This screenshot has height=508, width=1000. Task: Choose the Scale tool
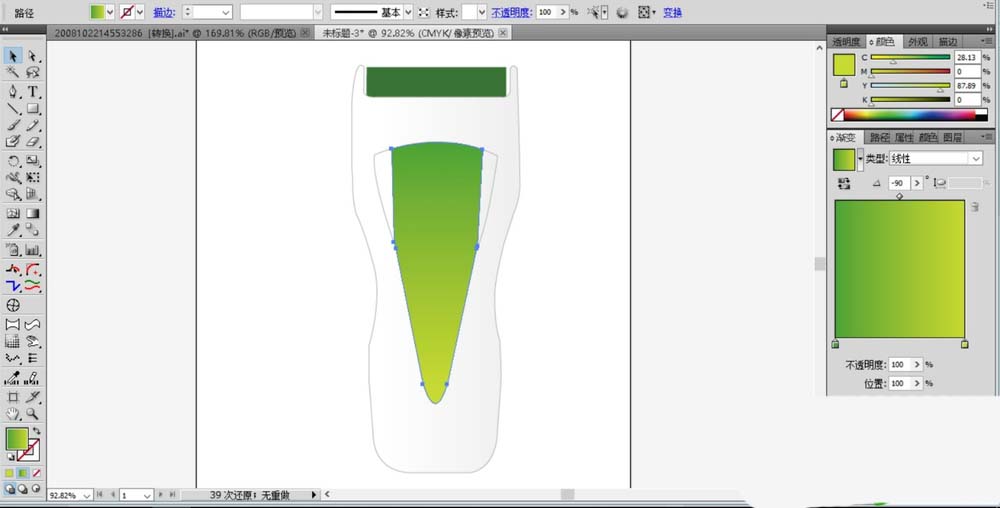coord(33,161)
